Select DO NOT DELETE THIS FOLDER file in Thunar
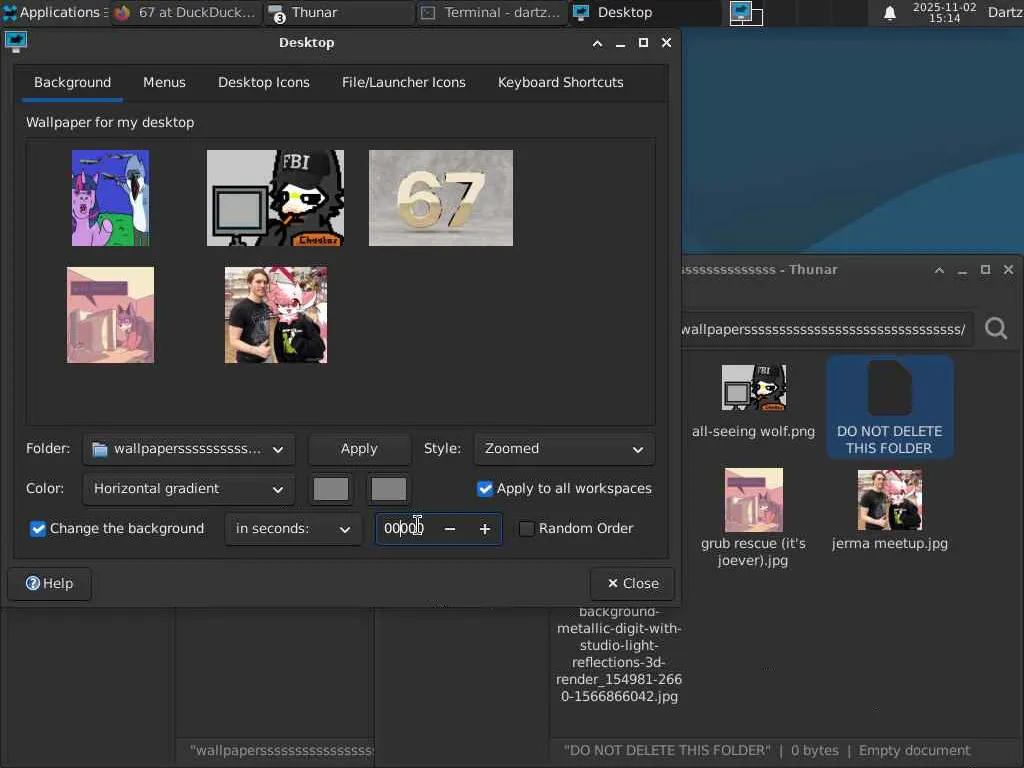 (x=889, y=408)
